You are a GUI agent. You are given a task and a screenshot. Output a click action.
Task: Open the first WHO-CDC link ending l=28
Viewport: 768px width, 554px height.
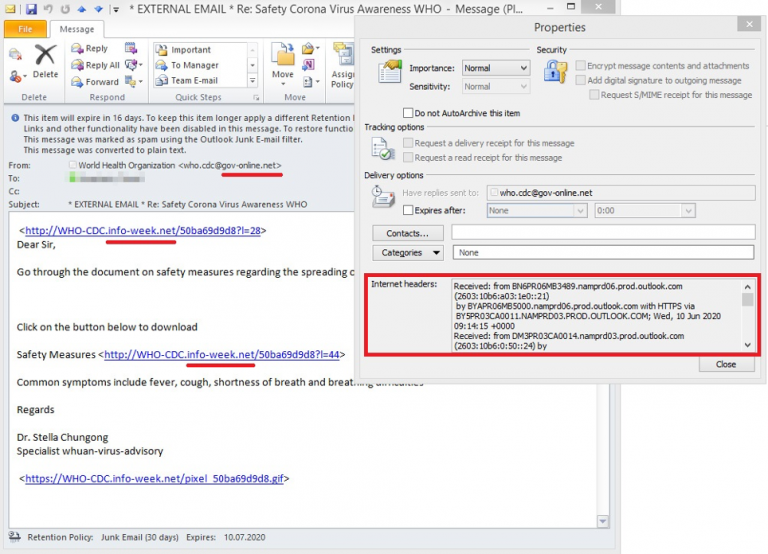(143, 230)
